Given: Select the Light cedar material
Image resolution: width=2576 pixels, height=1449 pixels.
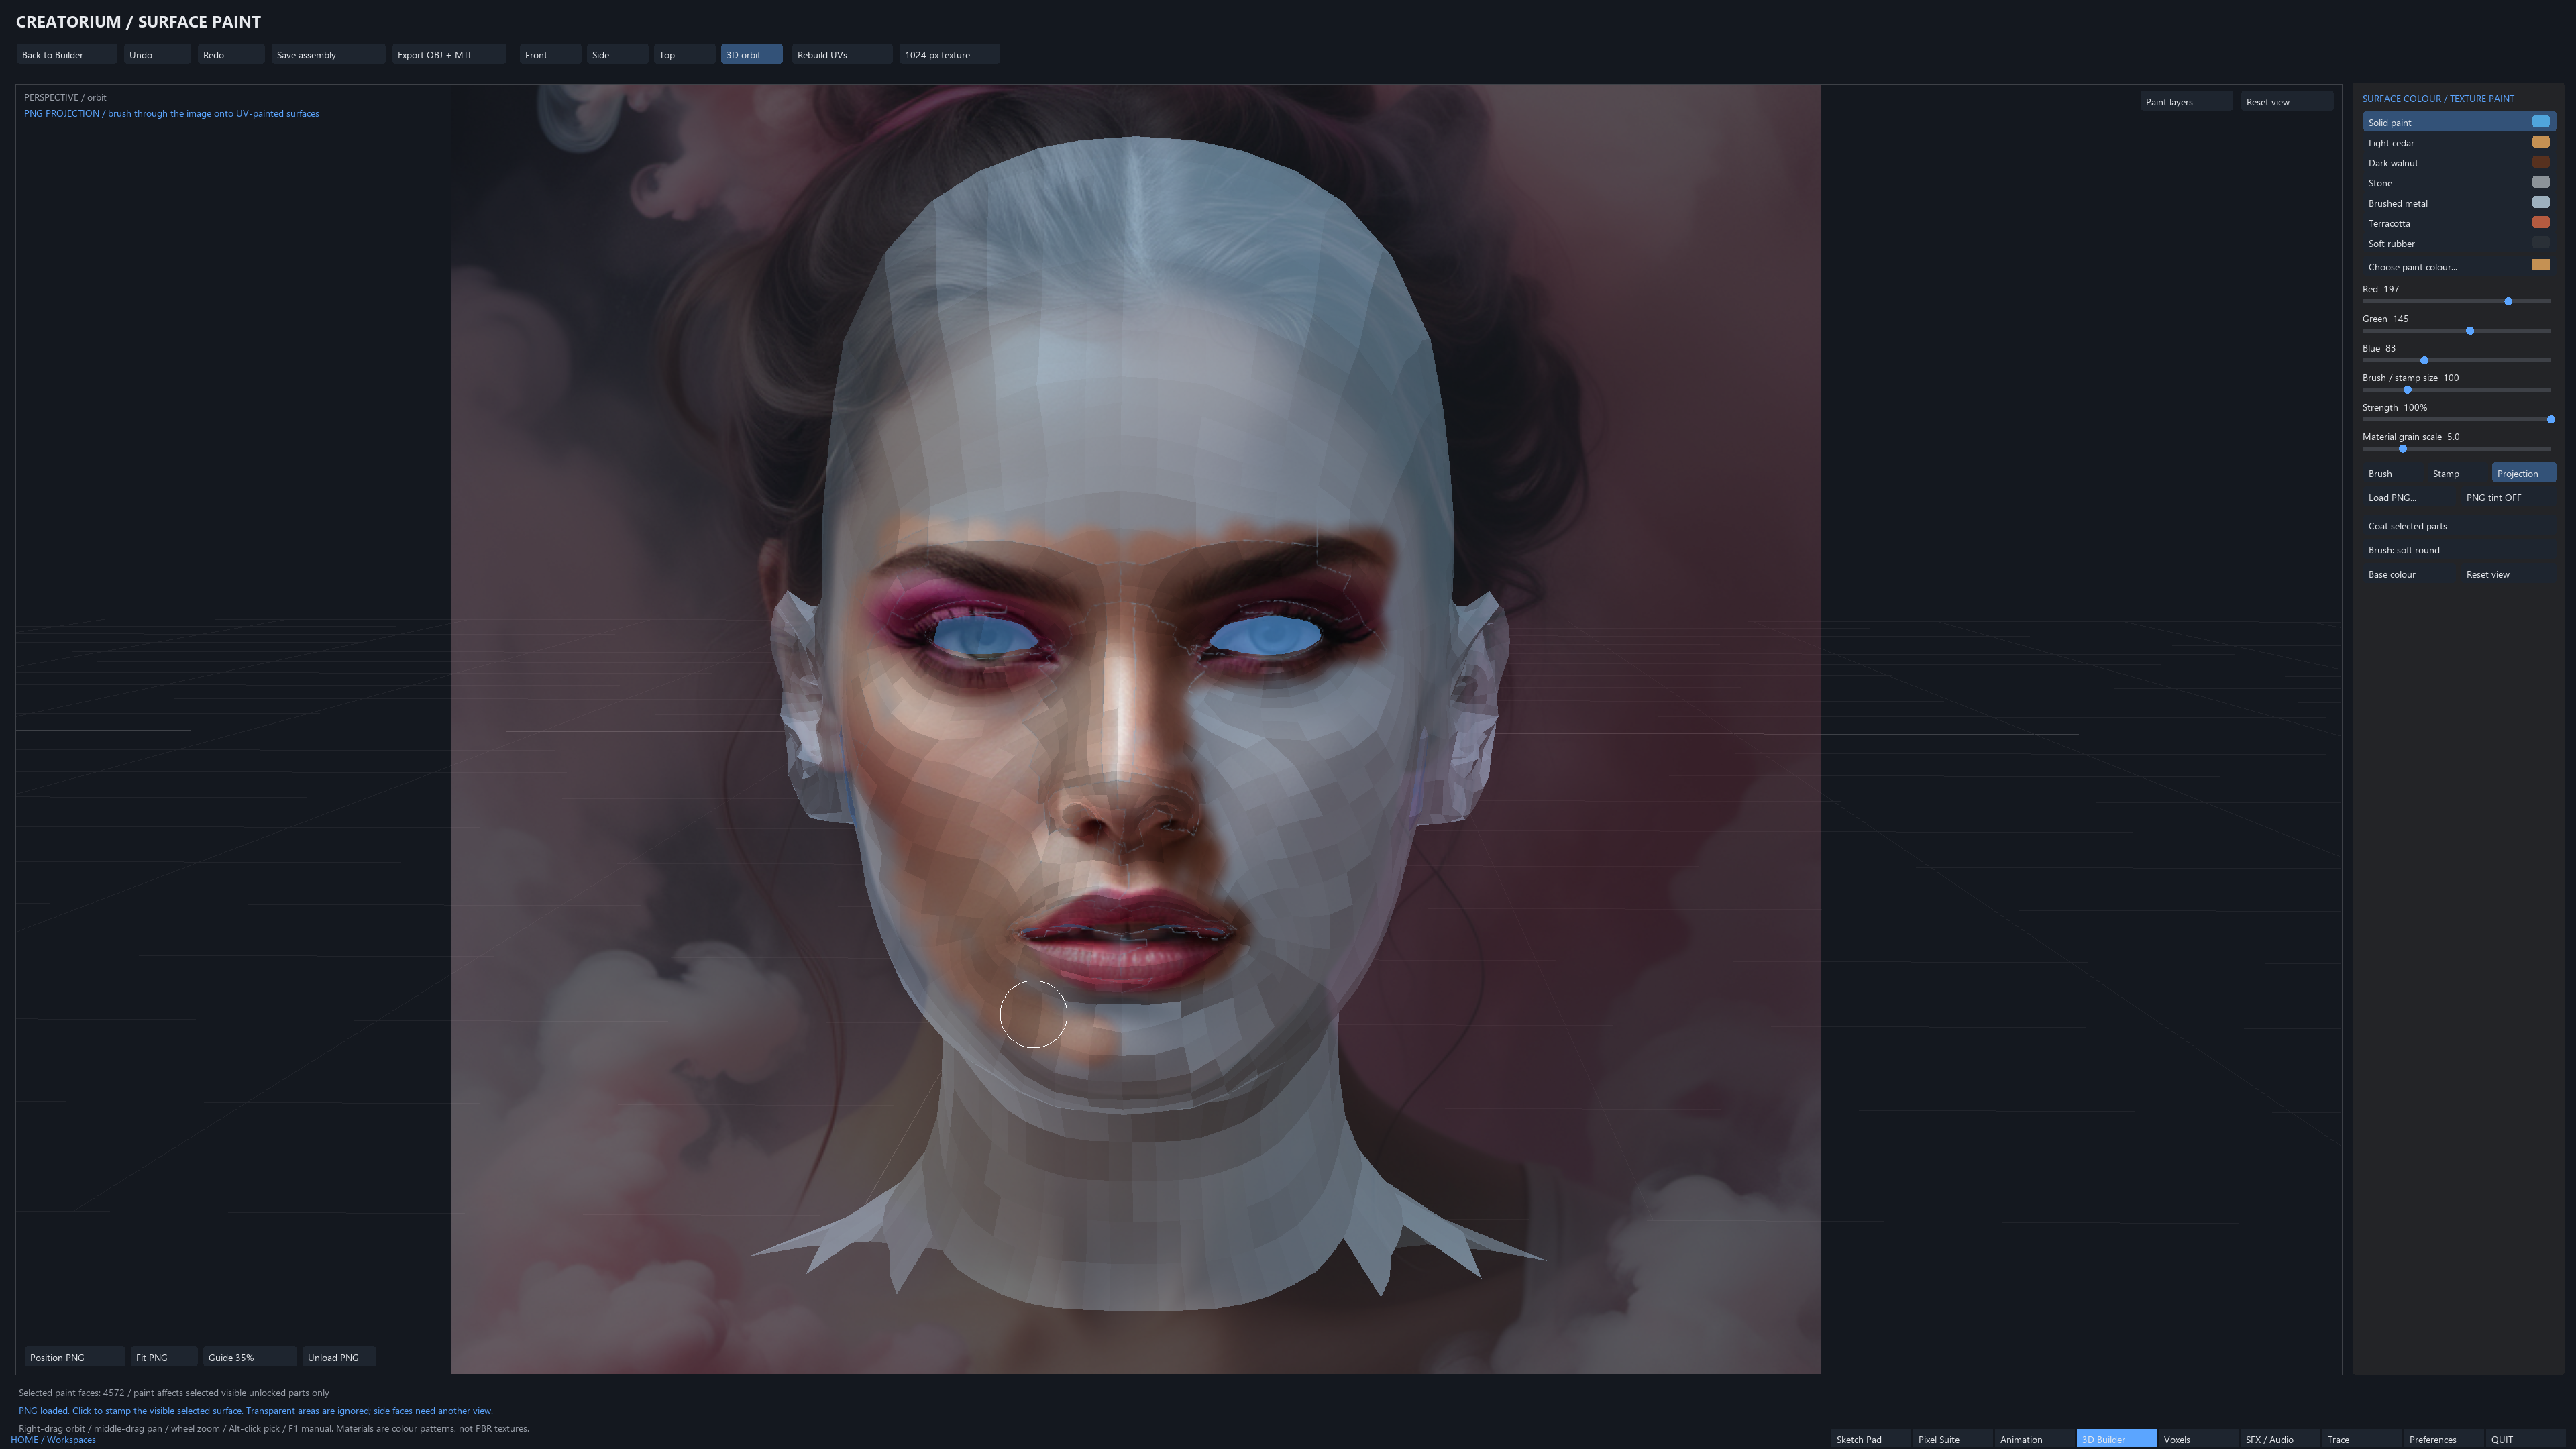Looking at the screenshot, I should [2458, 143].
